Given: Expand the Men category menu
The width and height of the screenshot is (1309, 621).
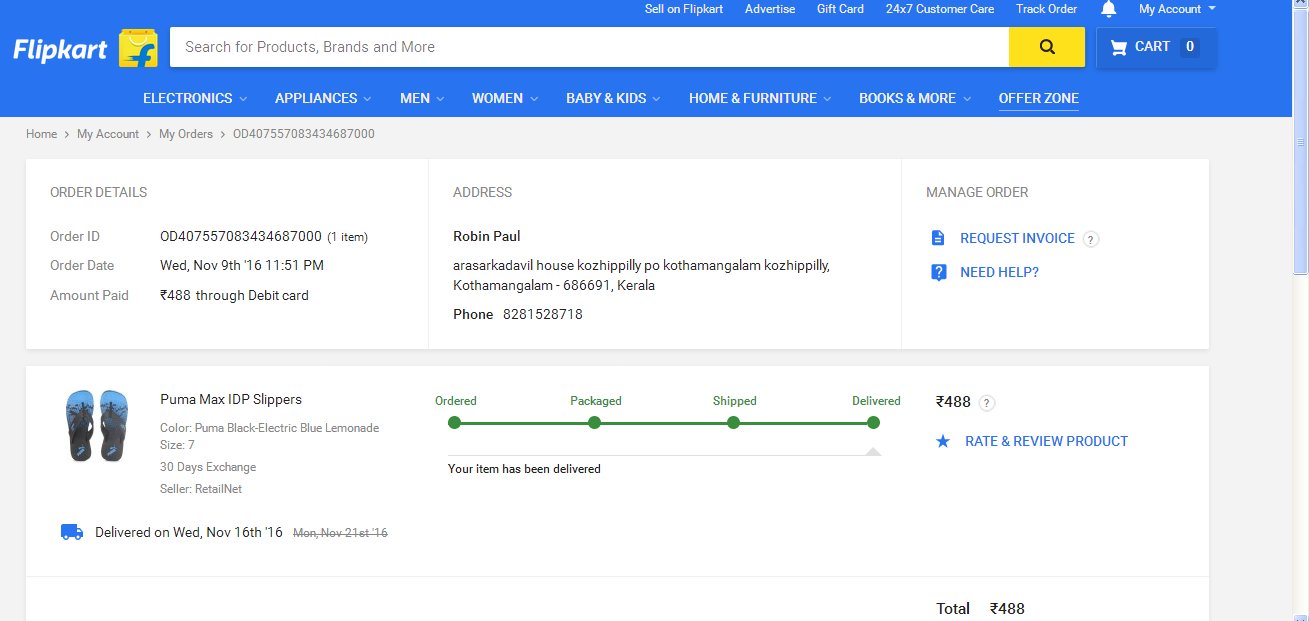Looking at the screenshot, I should click(x=422, y=98).
